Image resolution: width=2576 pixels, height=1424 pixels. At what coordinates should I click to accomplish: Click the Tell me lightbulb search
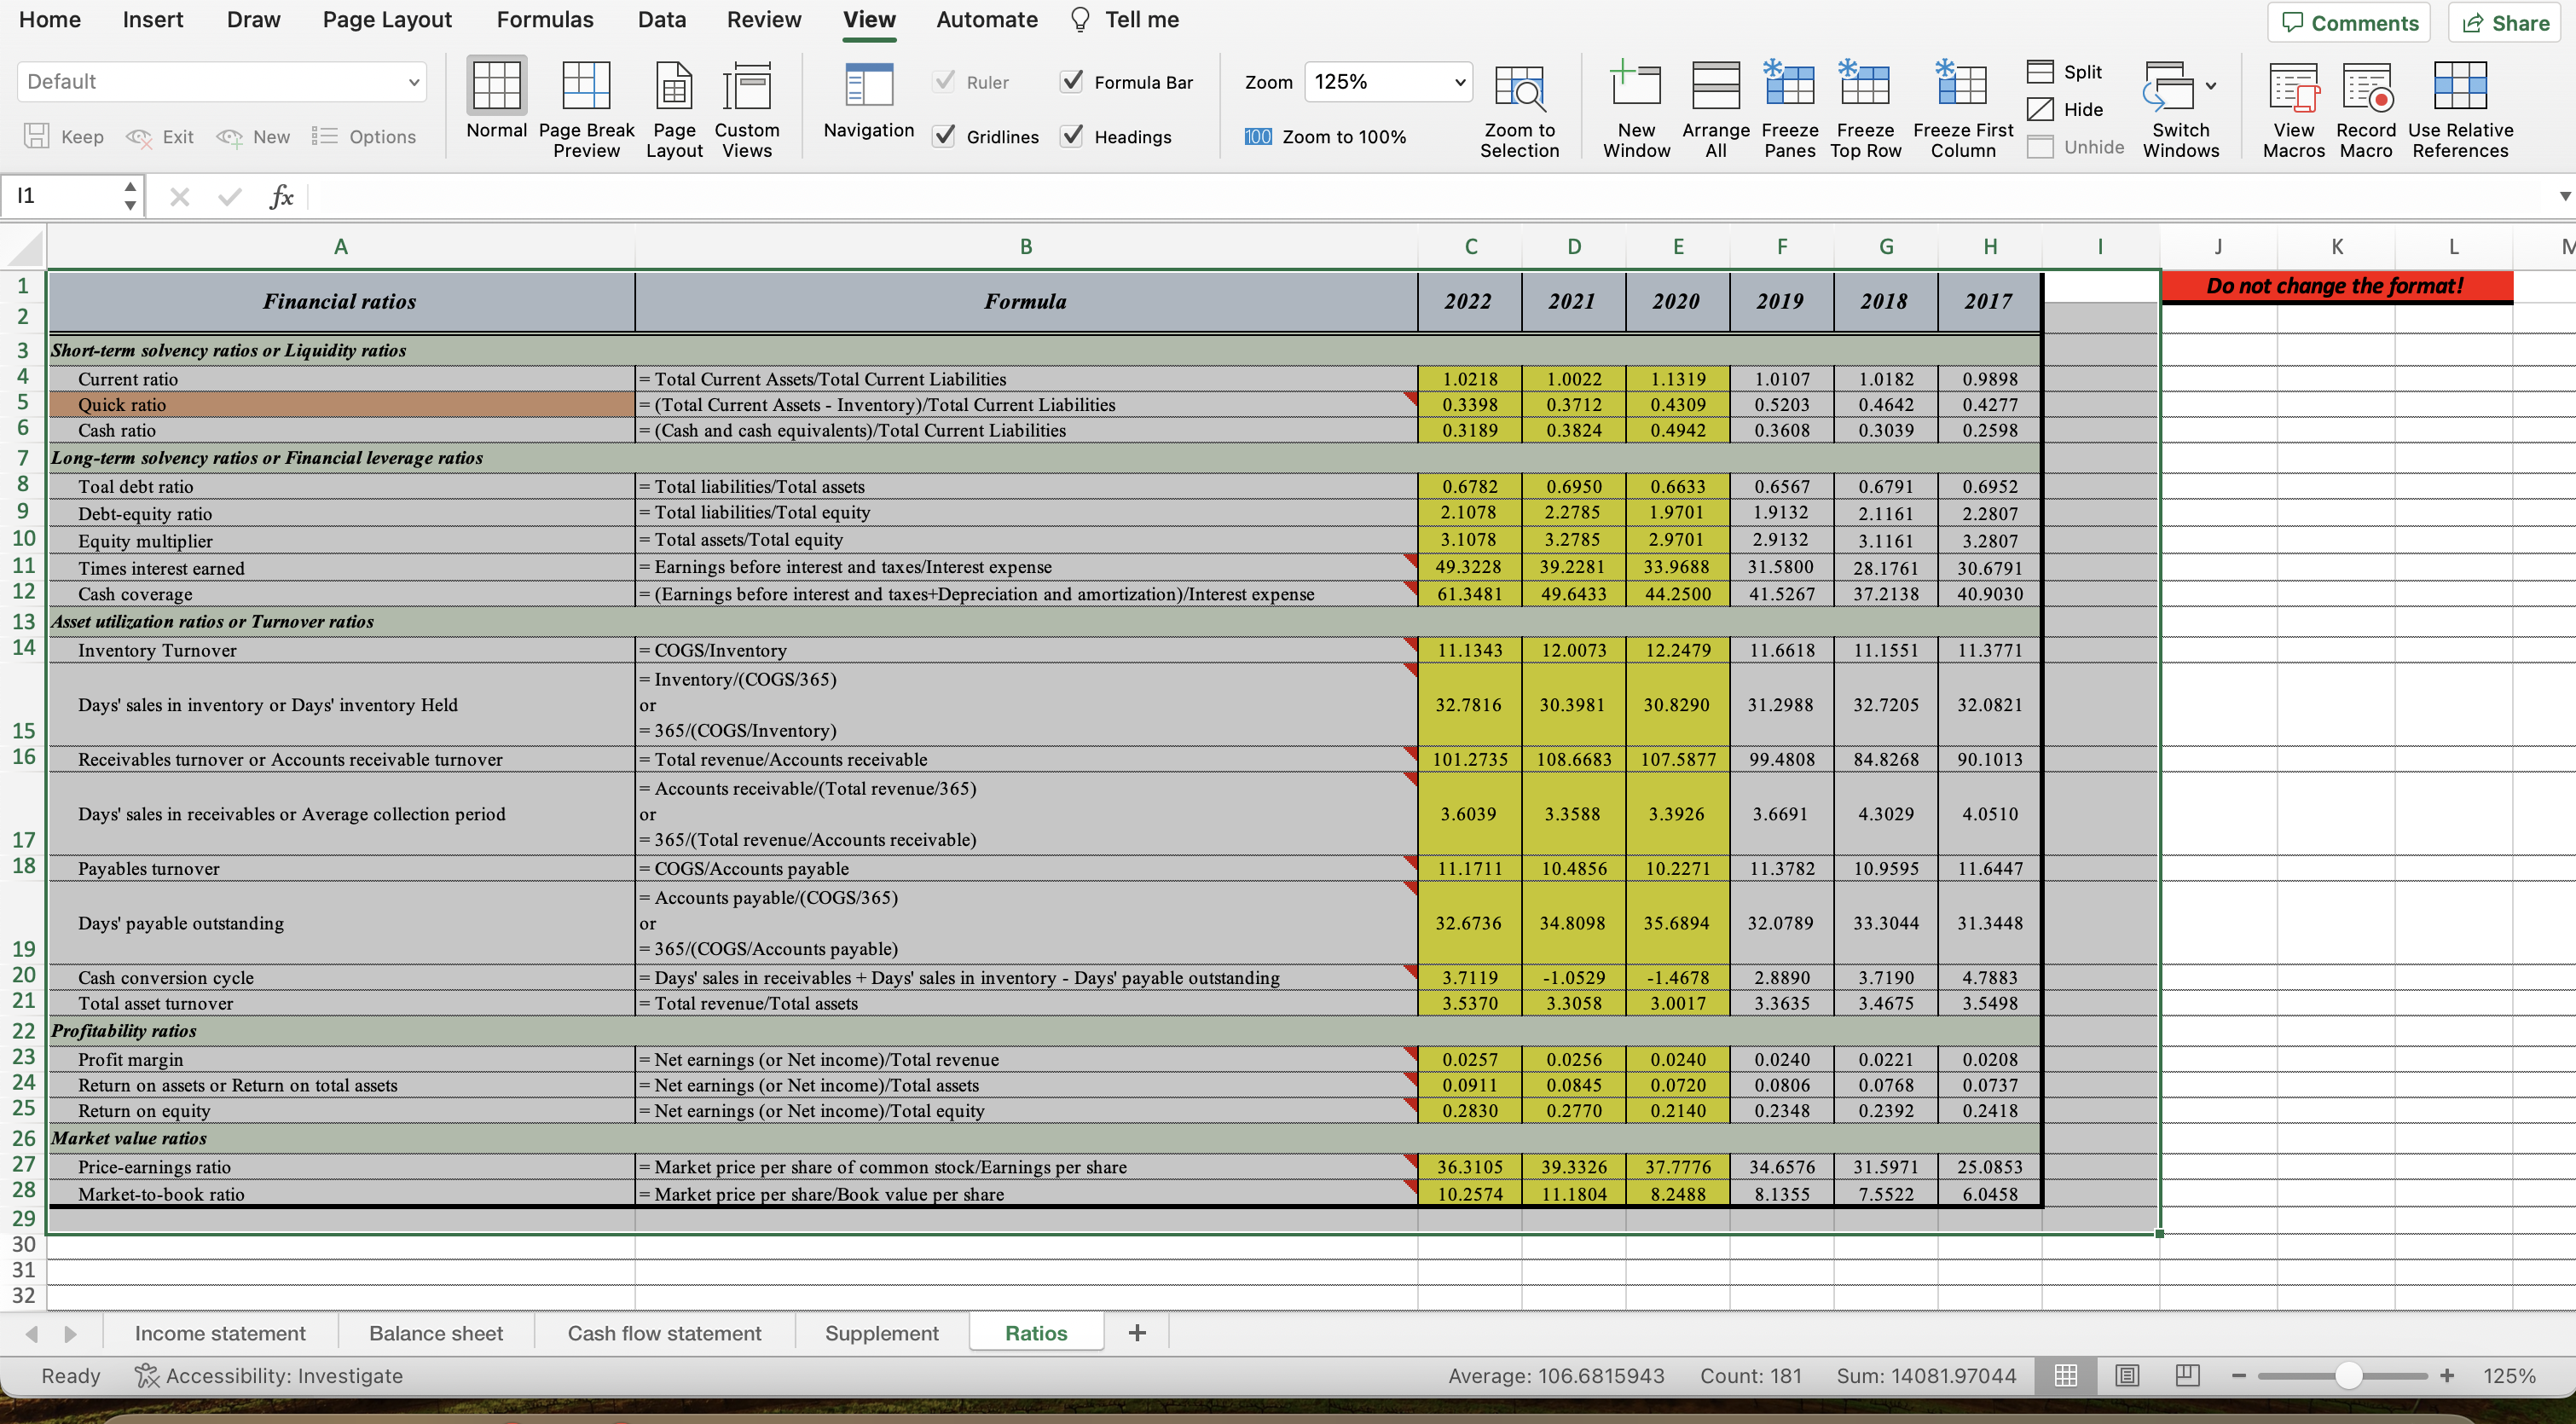1124,20
